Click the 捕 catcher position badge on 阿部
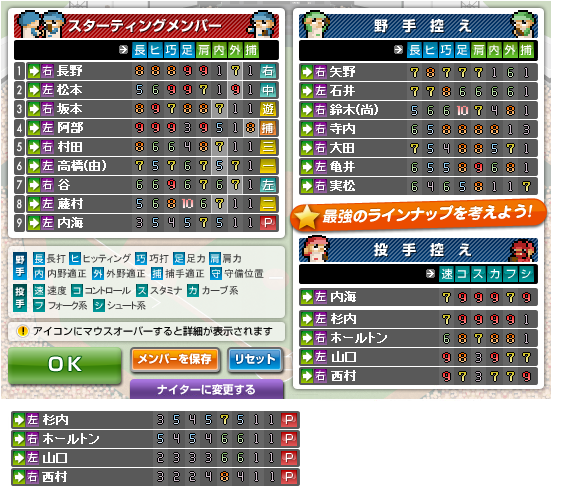The width and height of the screenshot is (561, 497). pos(268,128)
